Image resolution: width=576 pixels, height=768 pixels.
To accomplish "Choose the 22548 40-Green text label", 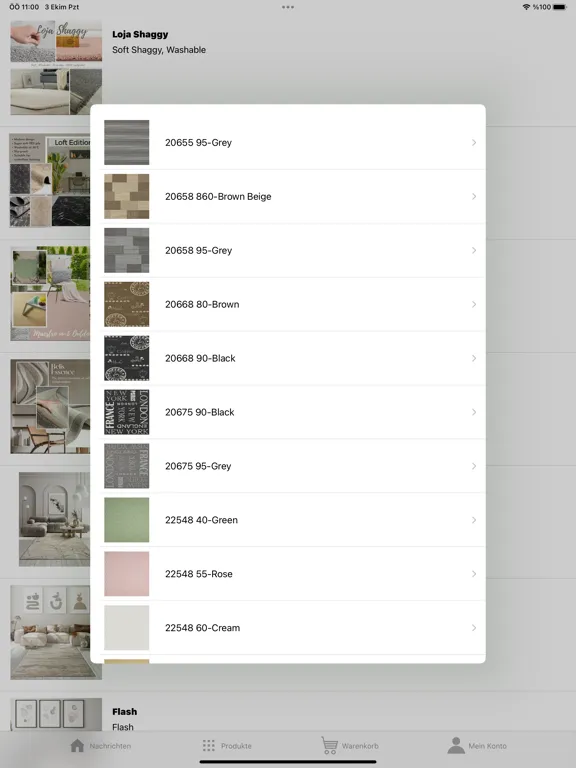I will click(201, 520).
